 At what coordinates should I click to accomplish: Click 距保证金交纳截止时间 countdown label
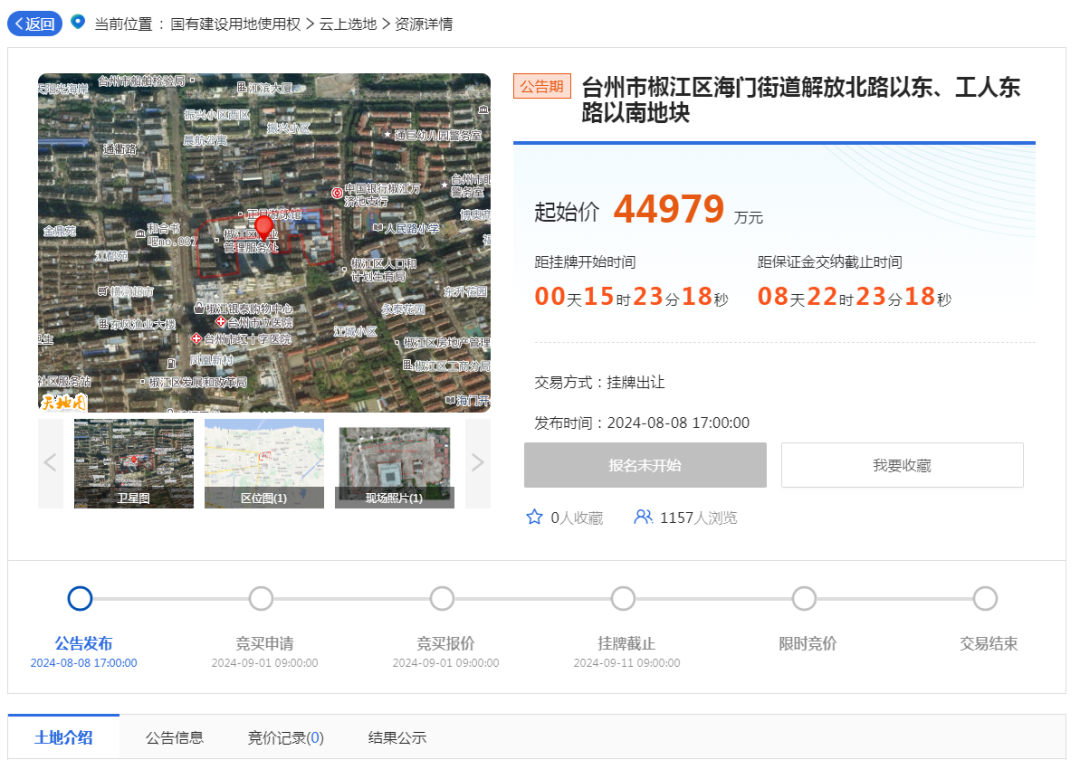pyautogui.click(x=830, y=262)
